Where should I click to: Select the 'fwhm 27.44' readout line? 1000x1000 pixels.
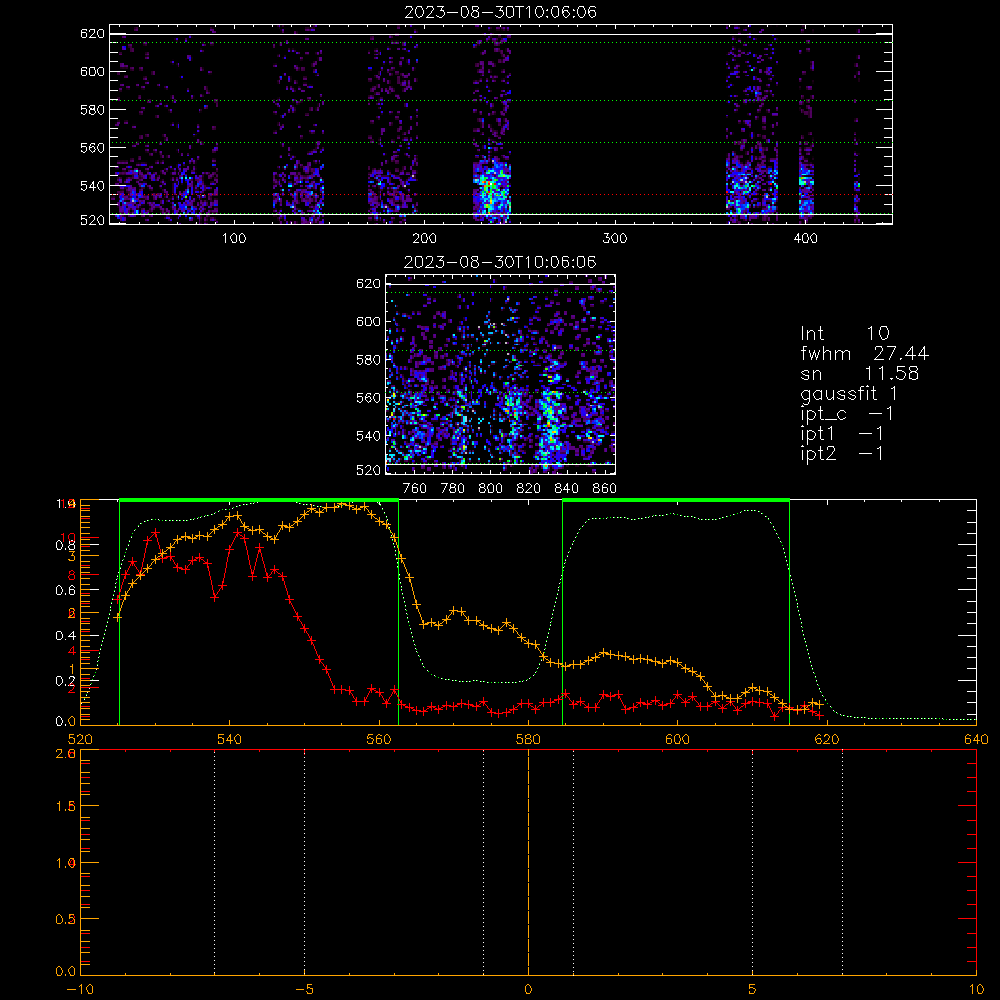(x=864, y=353)
